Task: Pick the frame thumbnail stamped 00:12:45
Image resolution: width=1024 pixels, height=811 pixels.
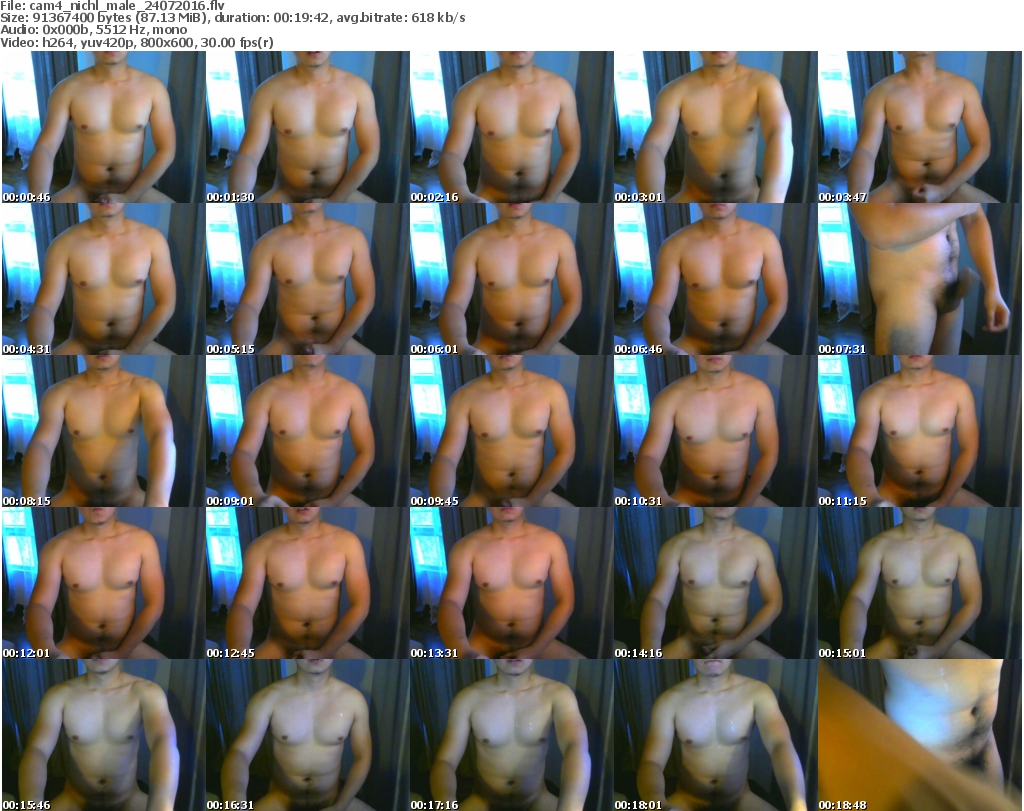Action: point(308,584)
